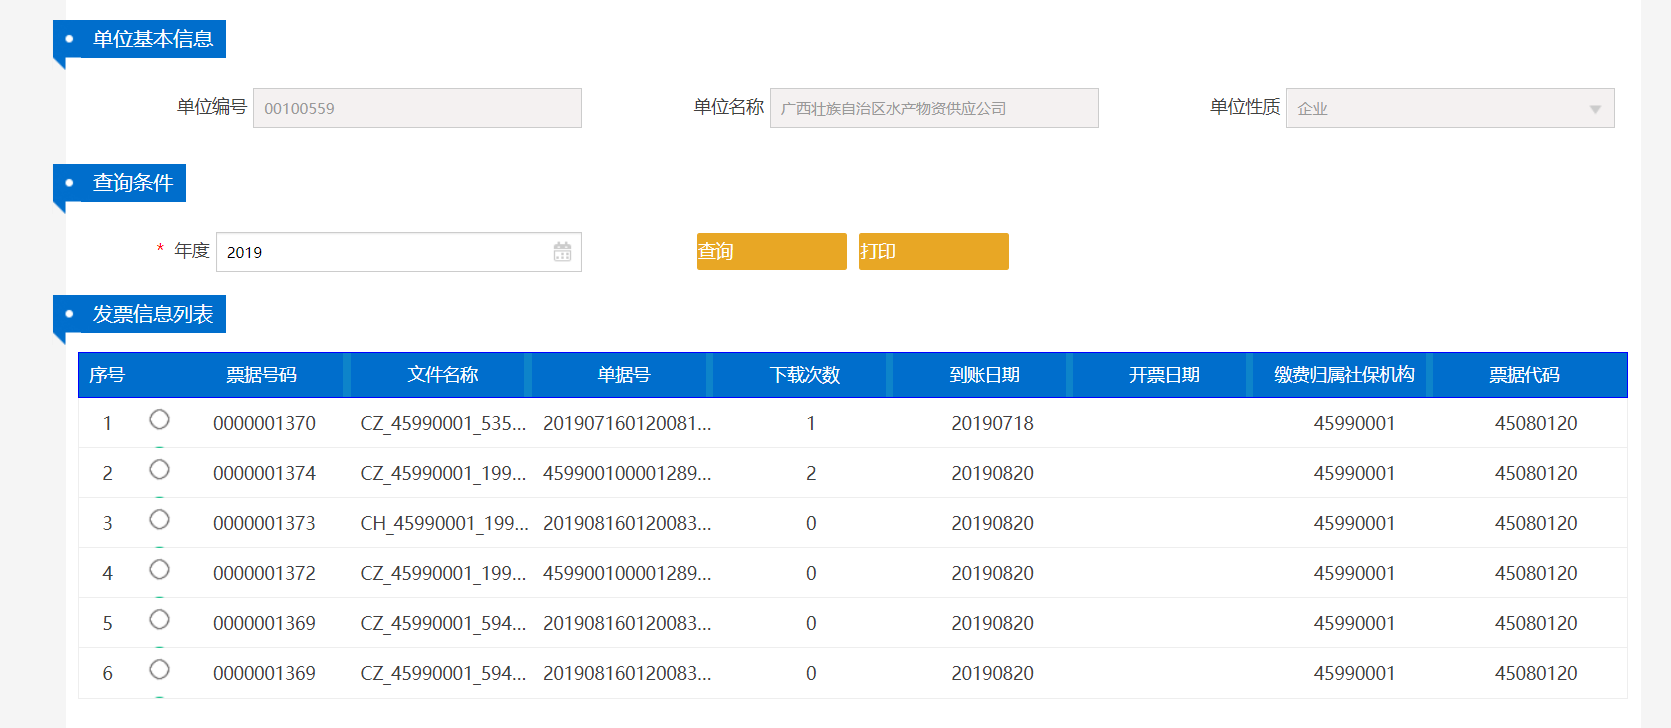The height and width of the screenshot is (728, 1671).
Task: Sort by 下载次数 column header
Action: click(804, 375)
